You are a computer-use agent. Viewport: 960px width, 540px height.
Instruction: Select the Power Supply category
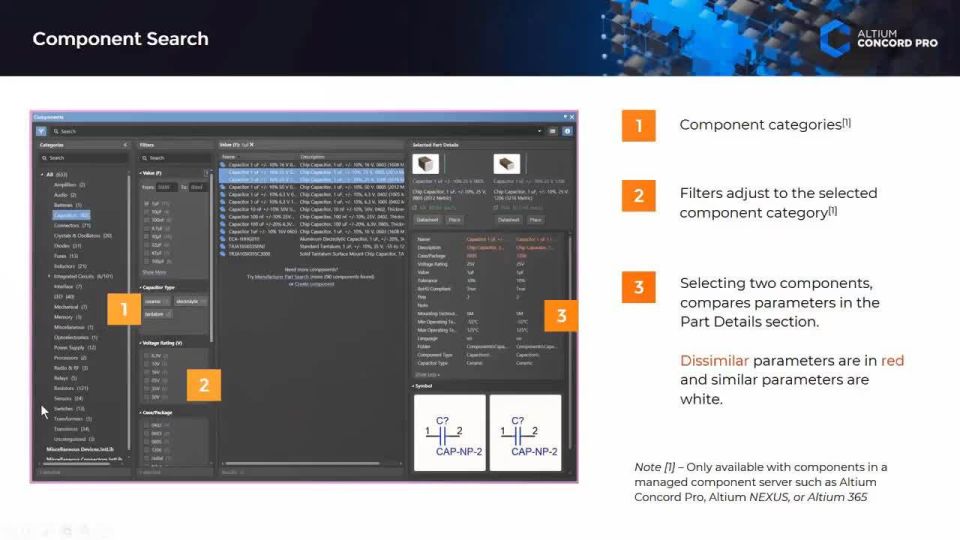[75, 348]
